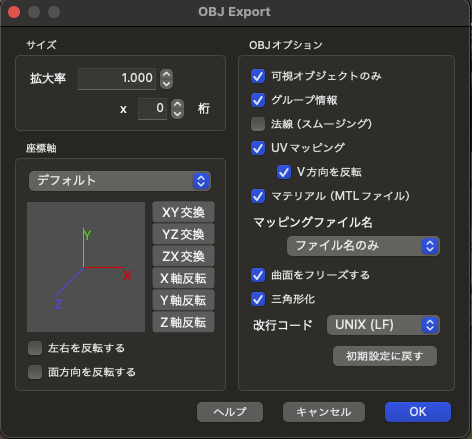Image resolution: width=472 pixels, height=439 pixels.
Task: Click the 初期設定に戻す reset button
Action: click(385, 356)
